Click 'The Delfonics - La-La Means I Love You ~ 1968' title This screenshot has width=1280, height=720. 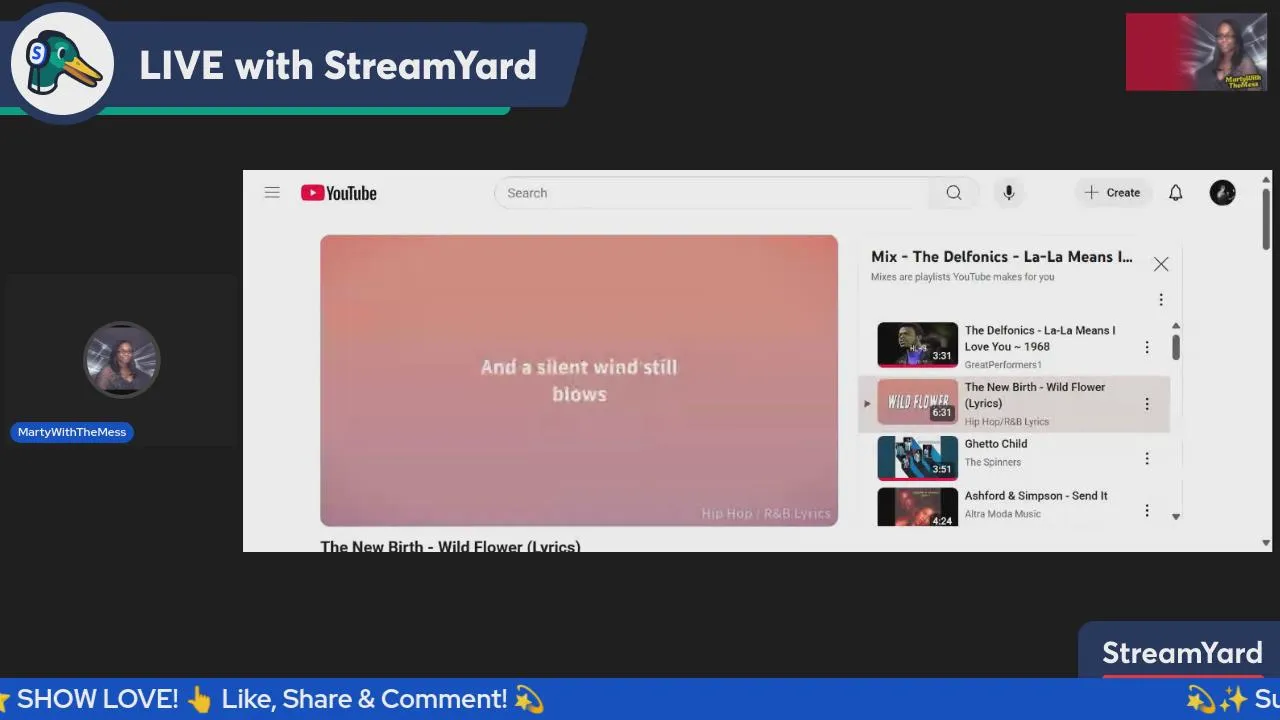pos(1040,338)
